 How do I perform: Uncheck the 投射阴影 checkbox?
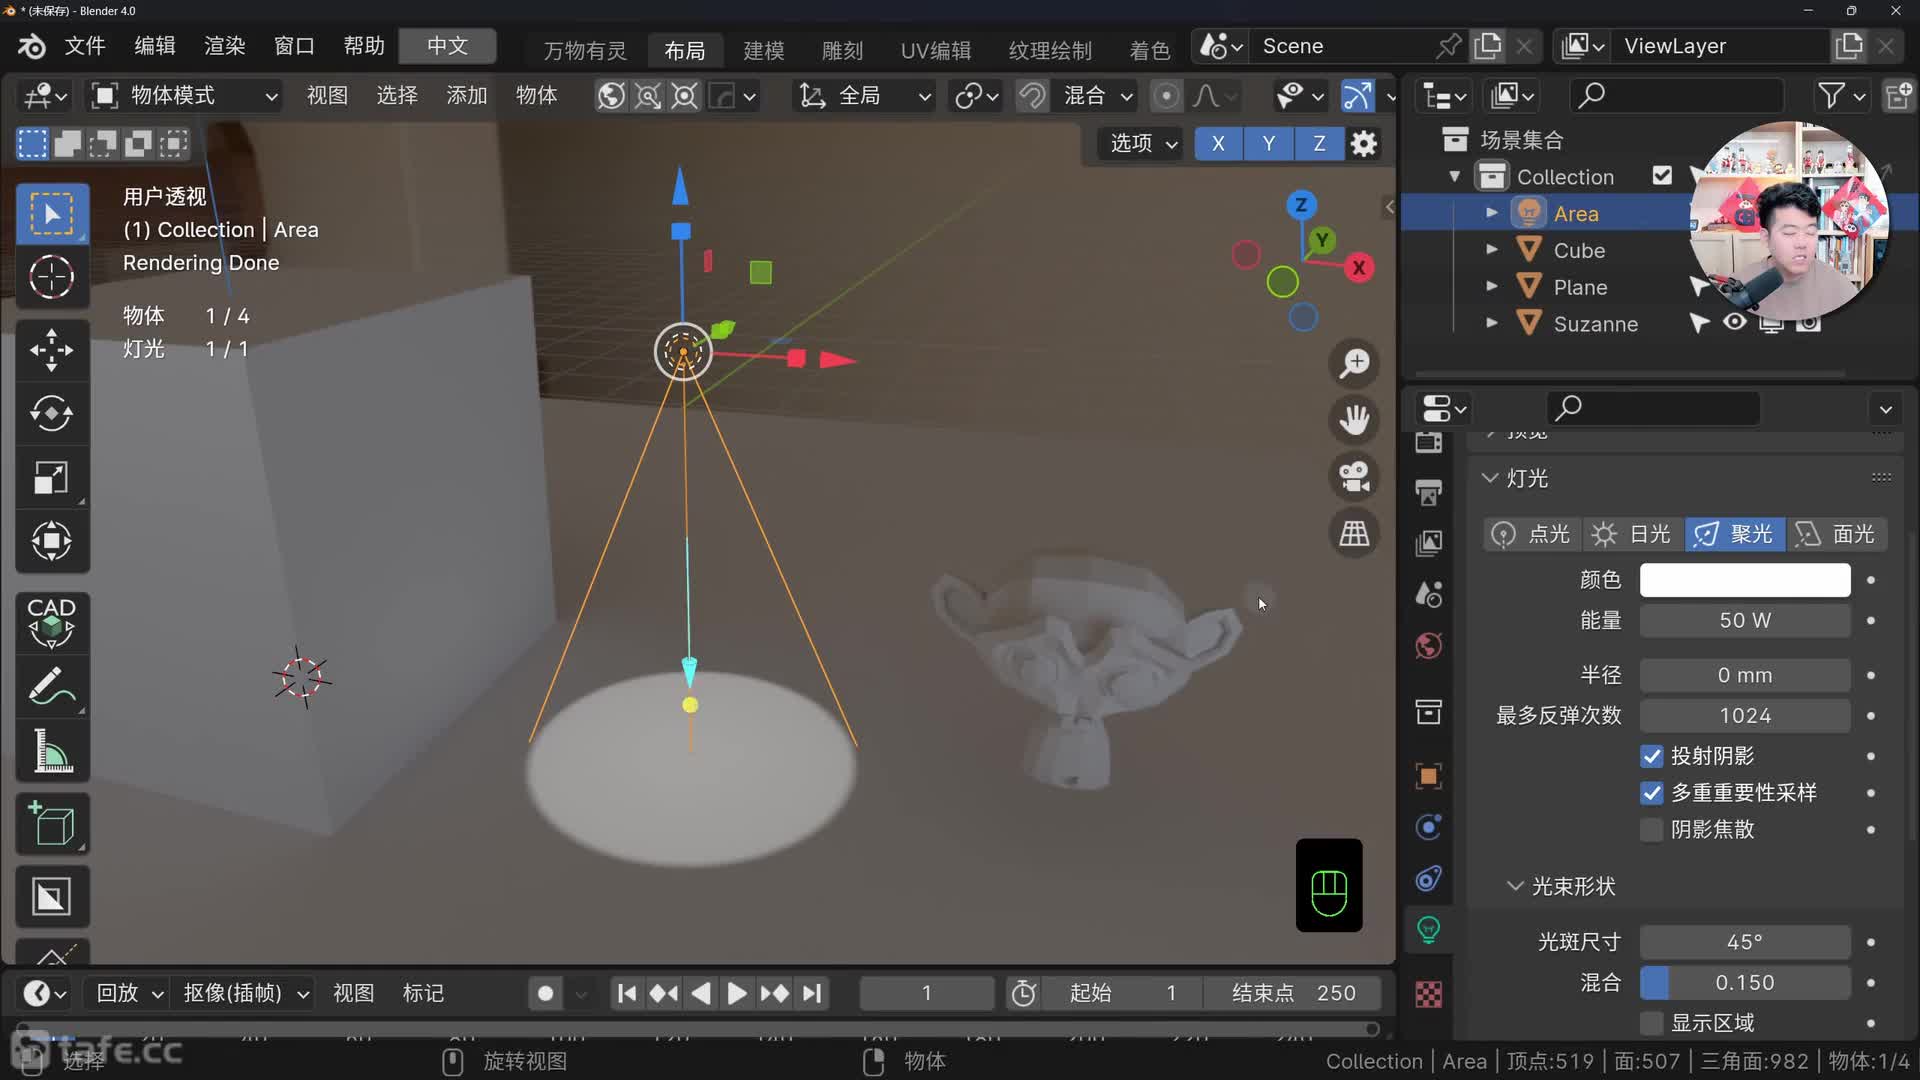pos(1651,756)
